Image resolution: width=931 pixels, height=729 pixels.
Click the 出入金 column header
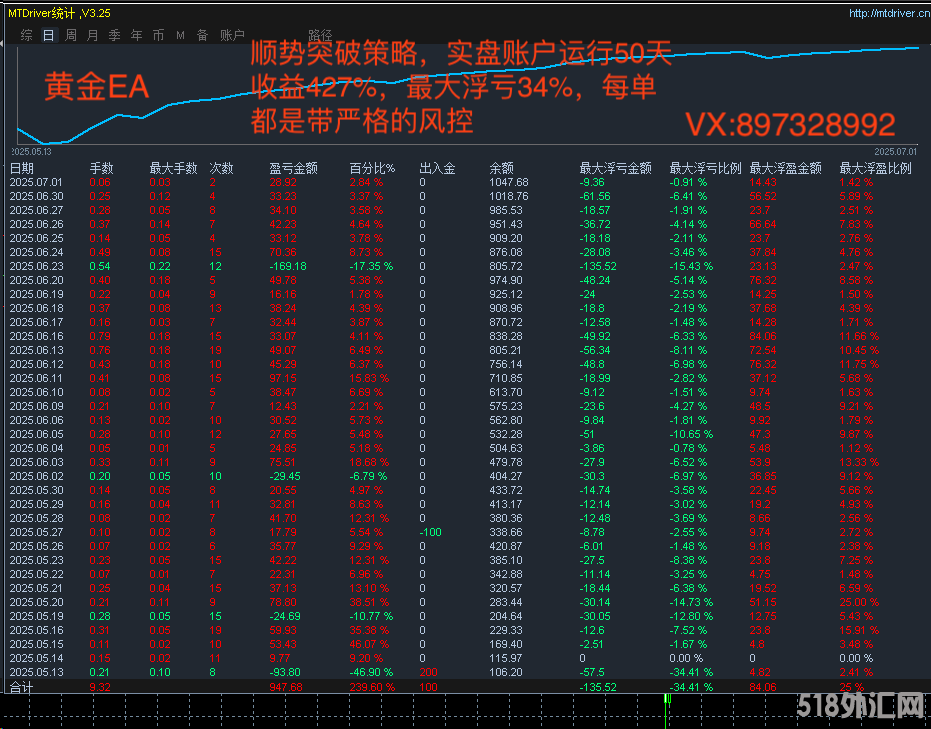(438, 169)
